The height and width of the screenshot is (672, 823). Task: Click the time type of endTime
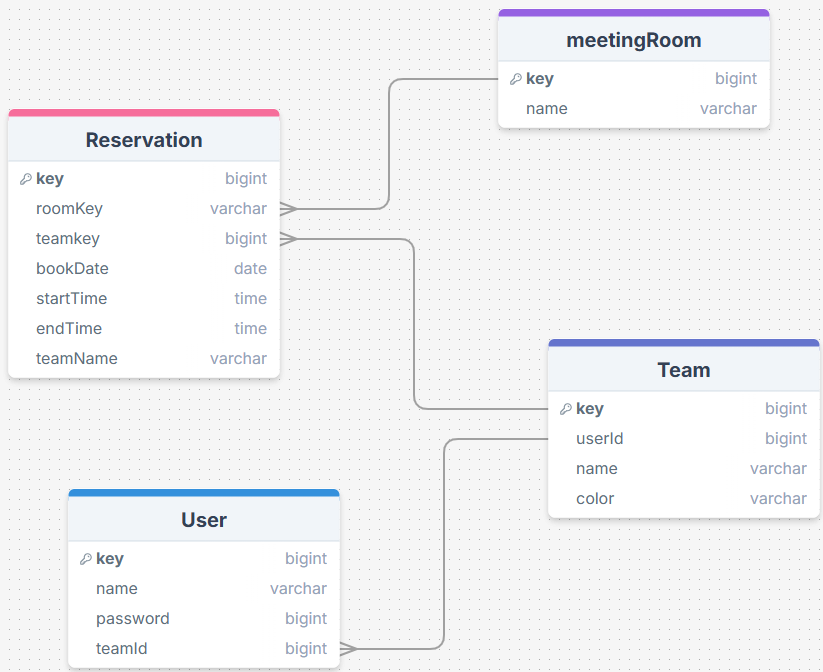250,328
